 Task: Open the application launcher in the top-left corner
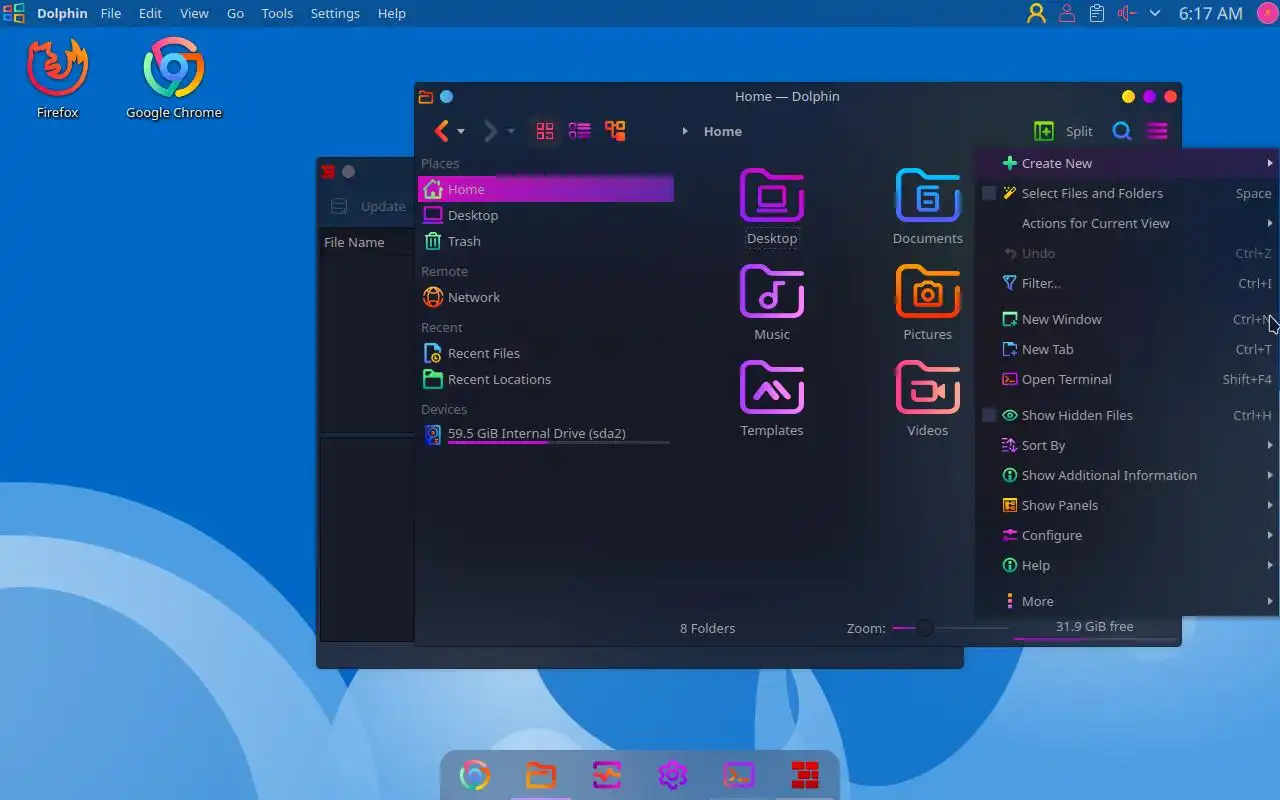[x=14, y=13]
